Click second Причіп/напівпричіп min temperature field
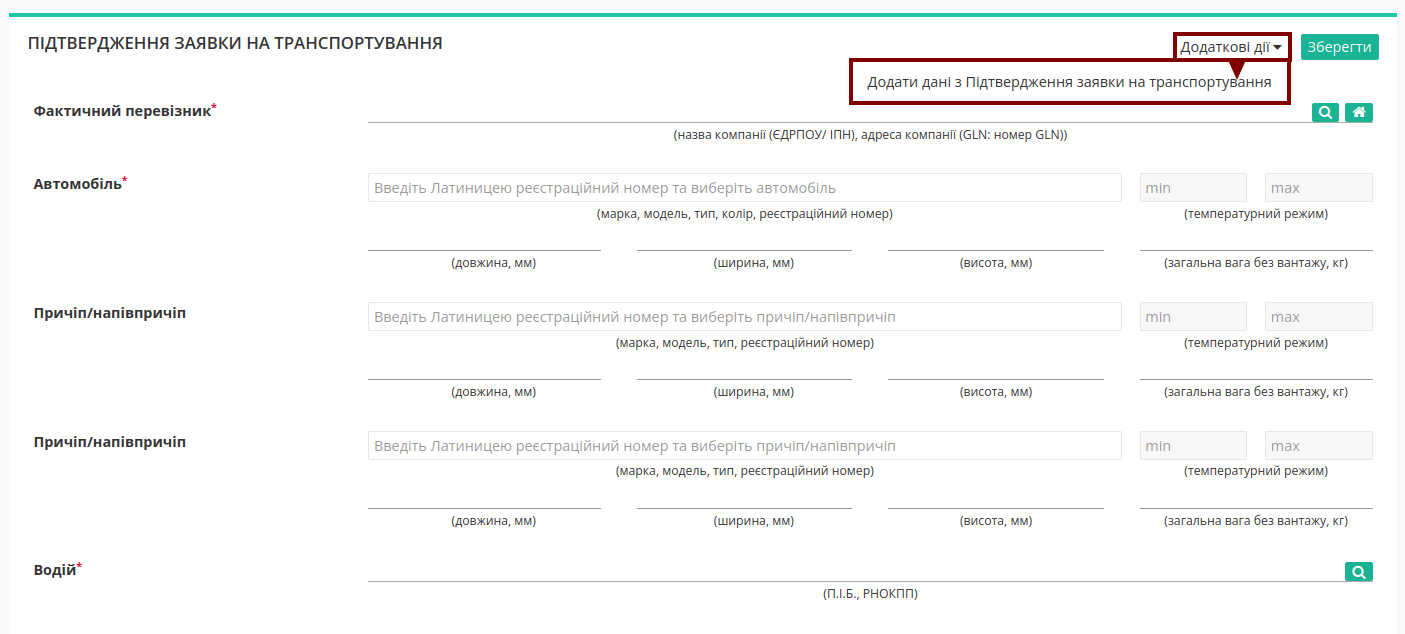The image size is (1405, 634). 1193,446
